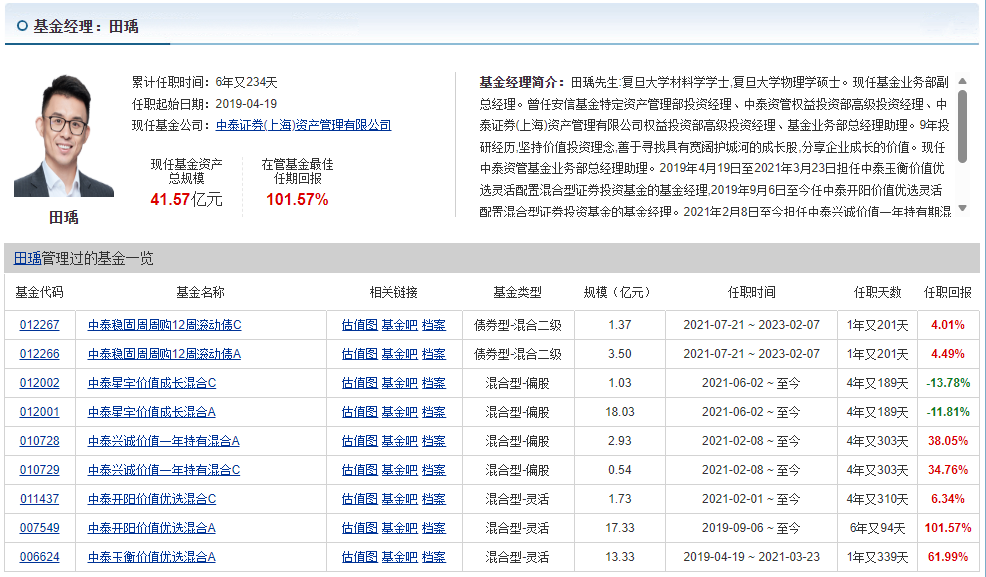Image resolution: width=986 pixels, height=577 pixels.
Task: Open 中泰开阳价值优选混合A fund page
Action: 152,527
